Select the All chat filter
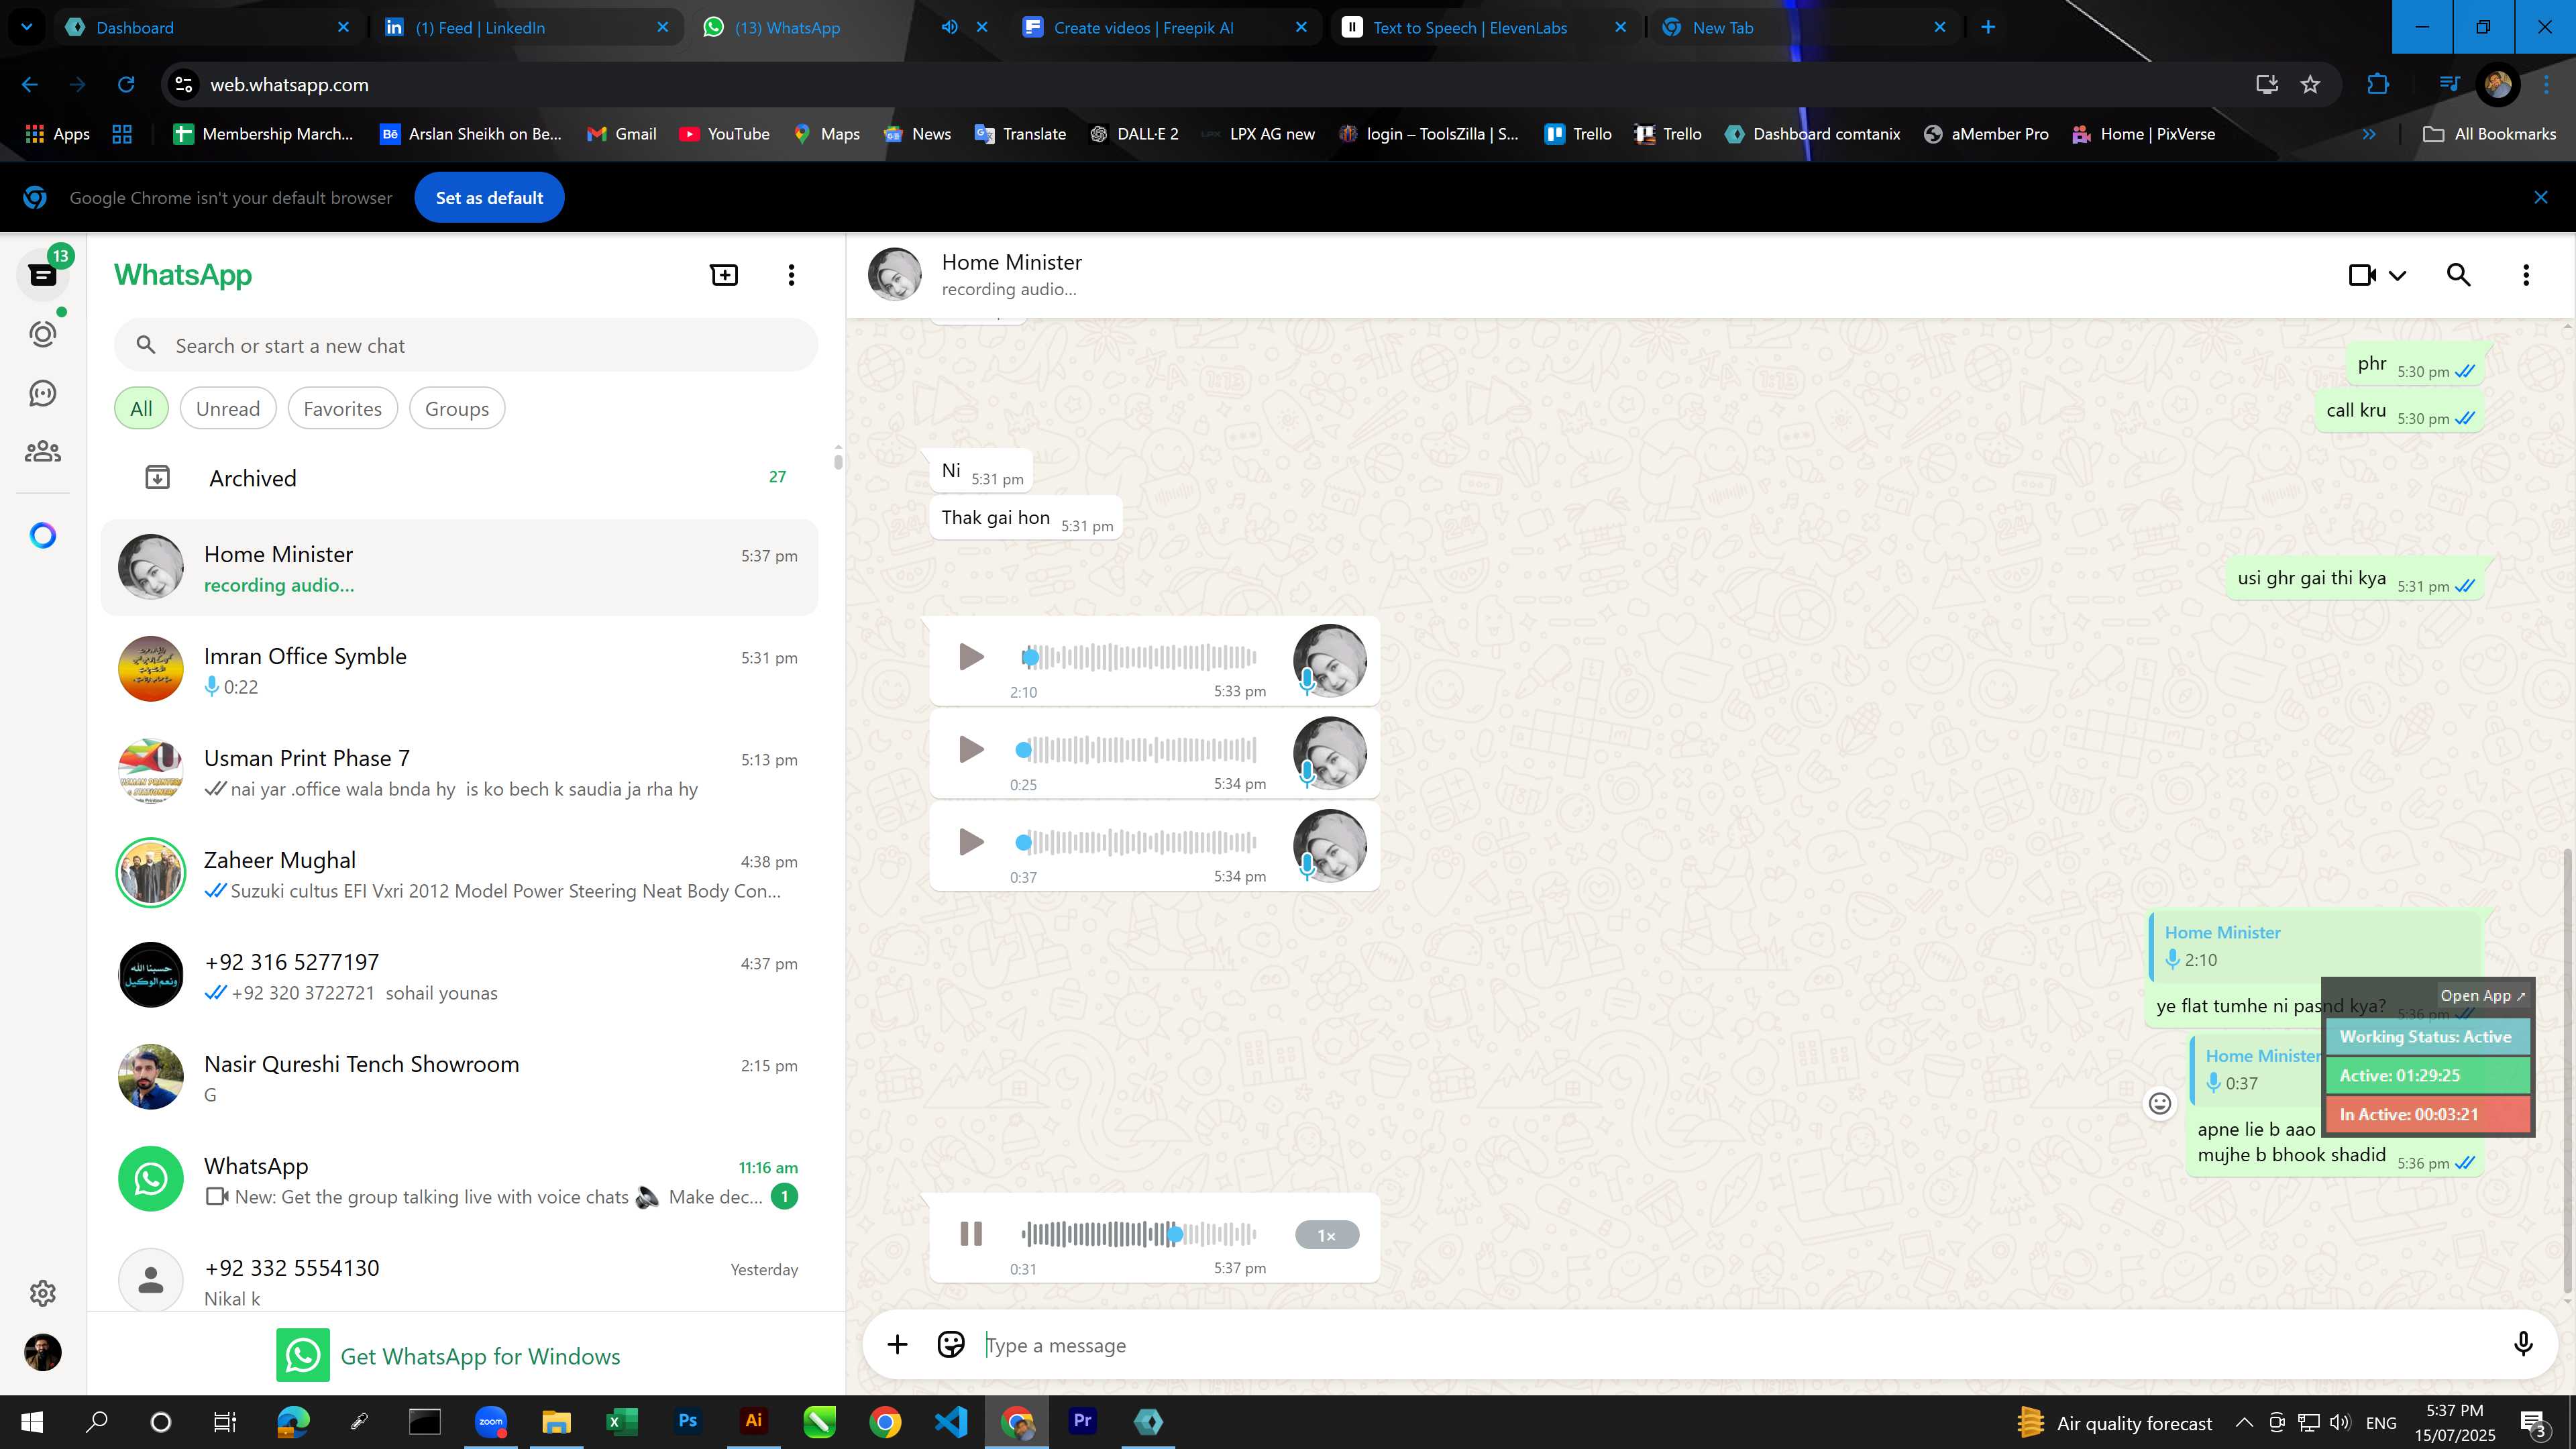 (141, 409)
